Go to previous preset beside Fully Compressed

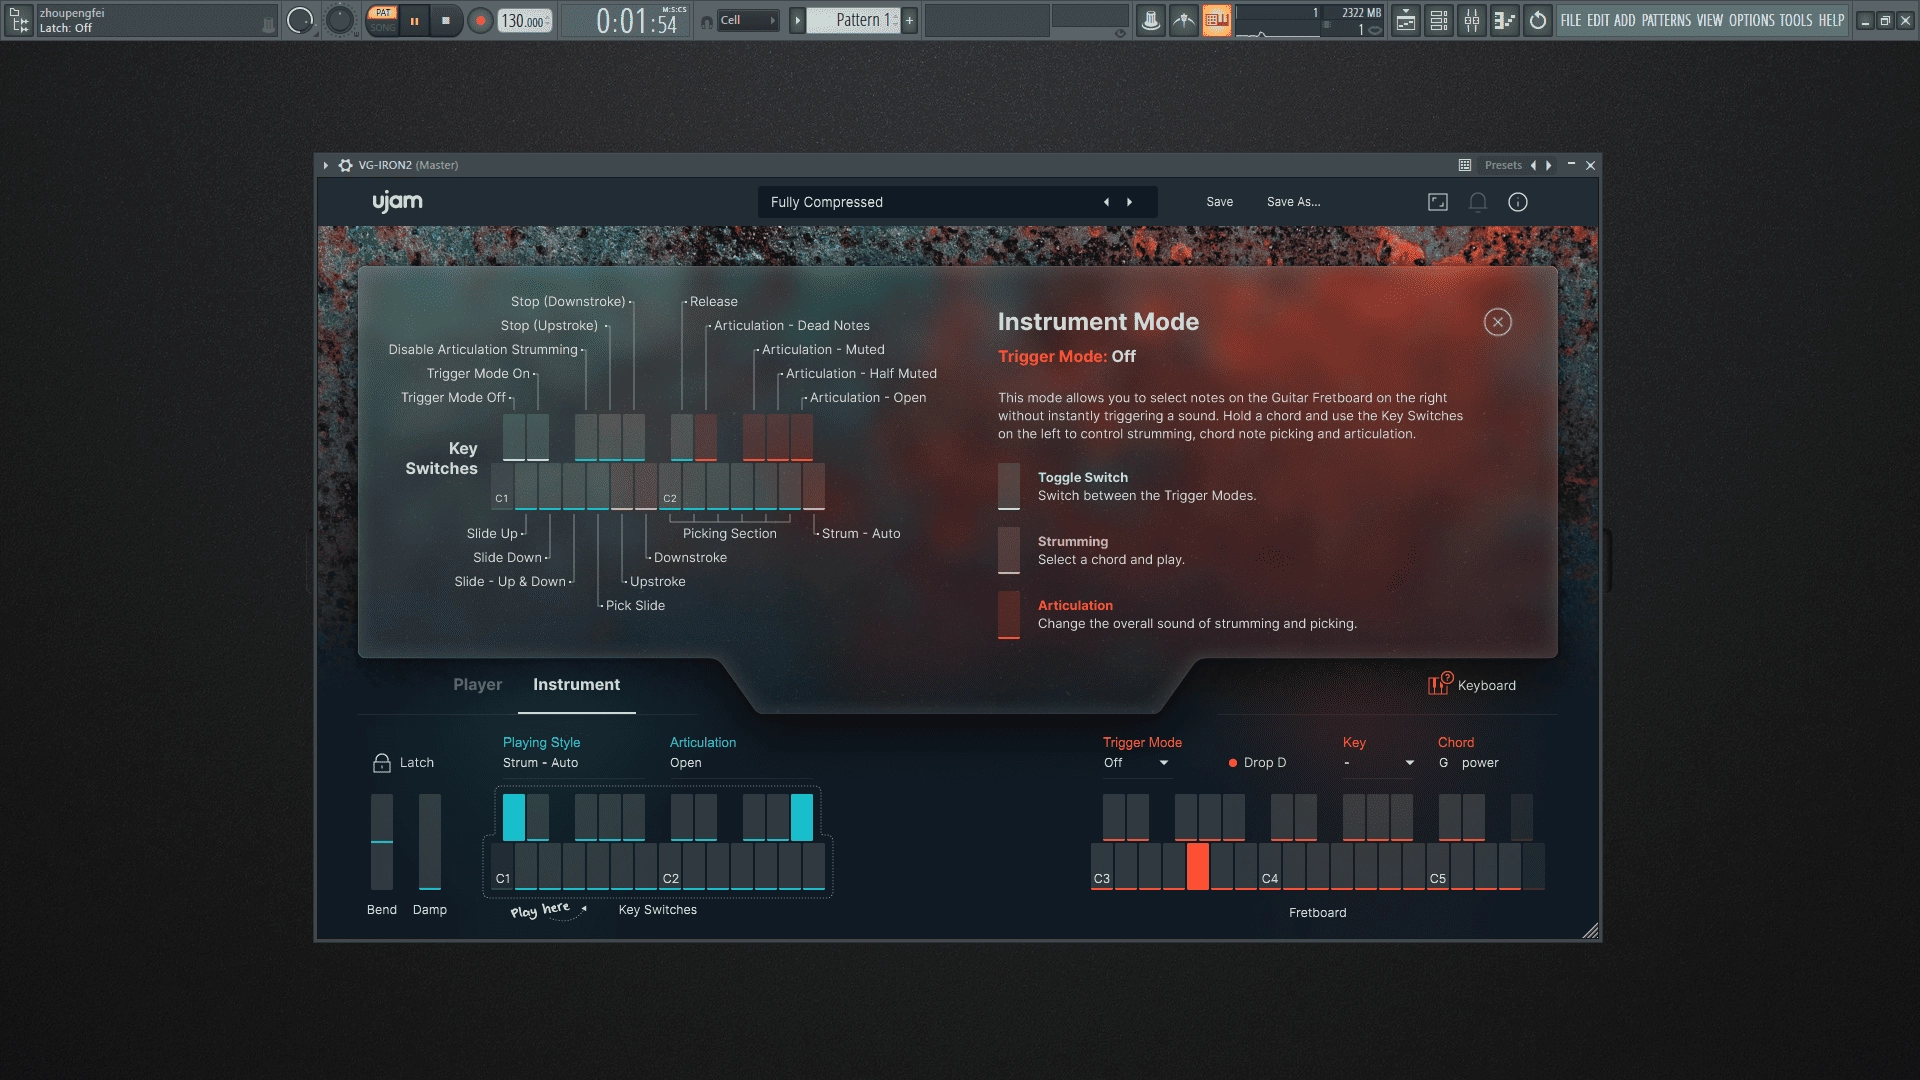pos(1106,202)
